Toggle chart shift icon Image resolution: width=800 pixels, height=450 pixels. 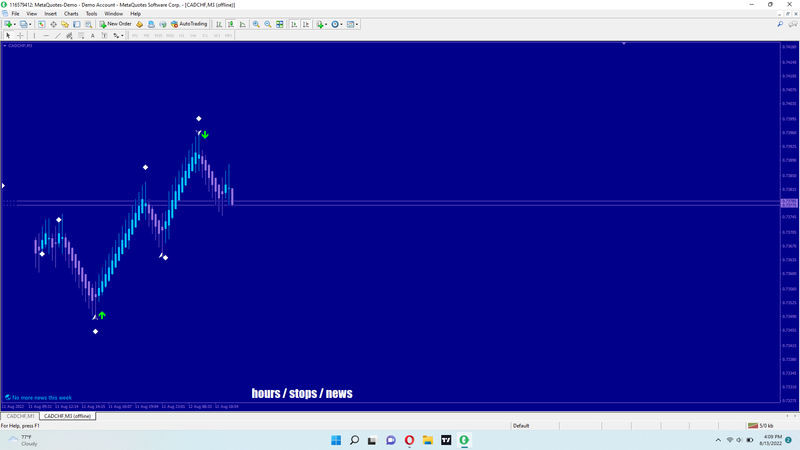(306, 24)
